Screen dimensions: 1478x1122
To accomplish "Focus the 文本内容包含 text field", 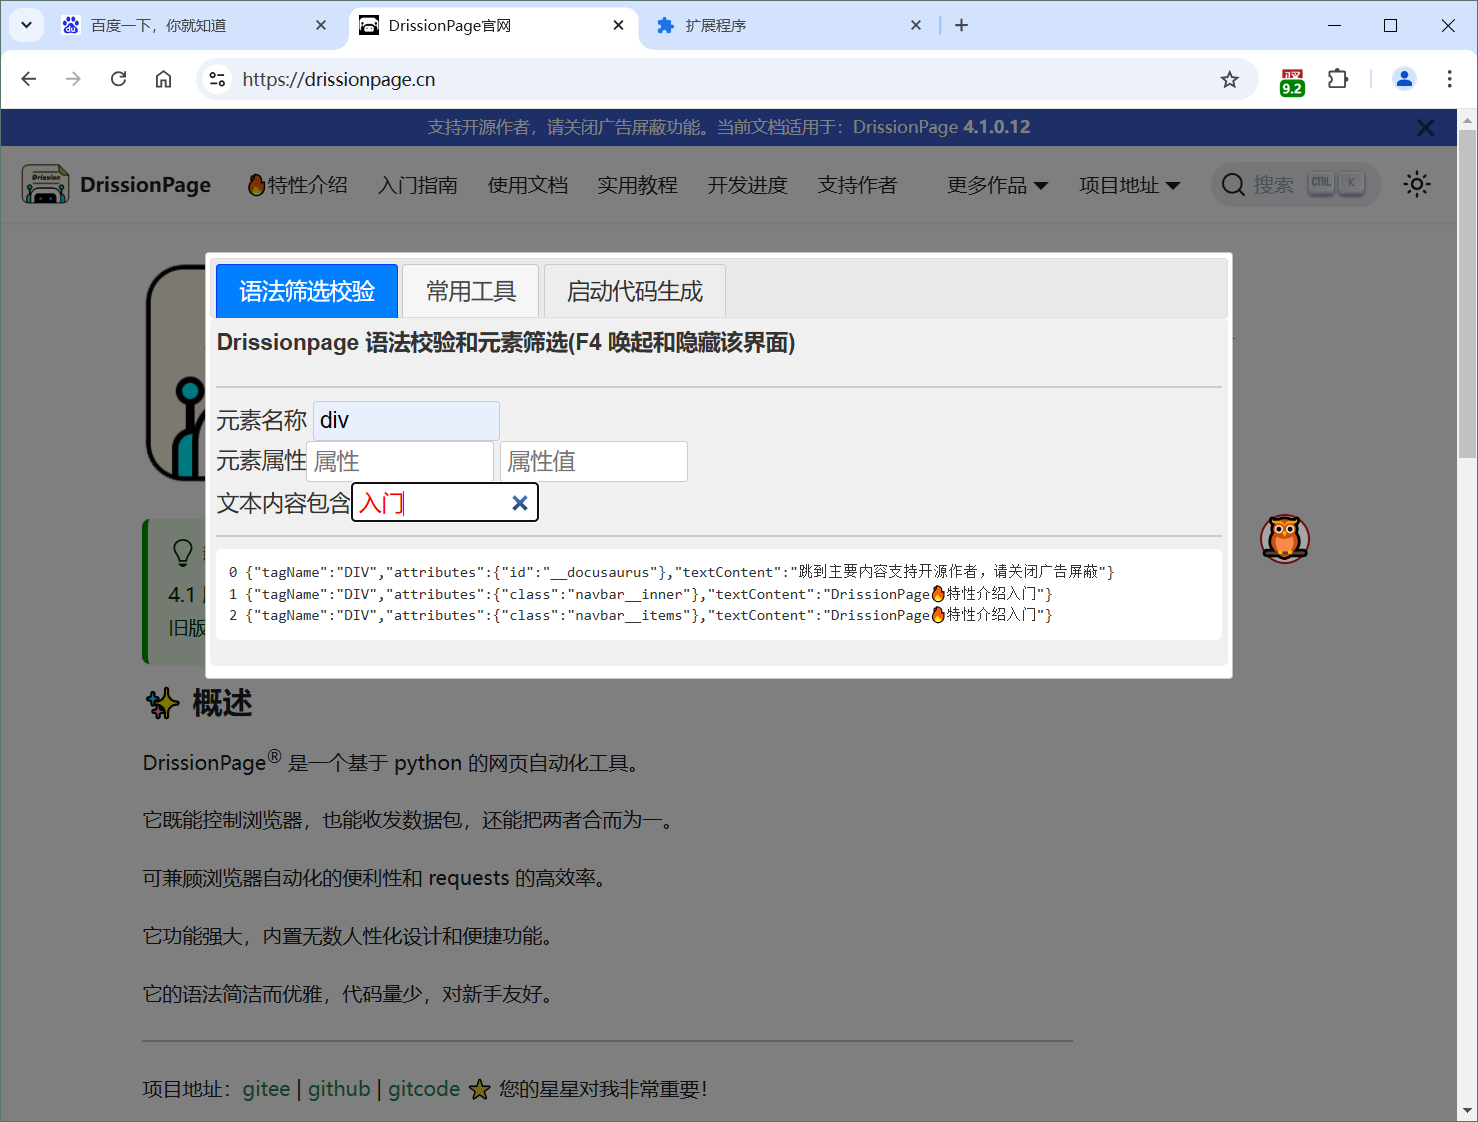I will pyautogui.click(x=445, y=502).
